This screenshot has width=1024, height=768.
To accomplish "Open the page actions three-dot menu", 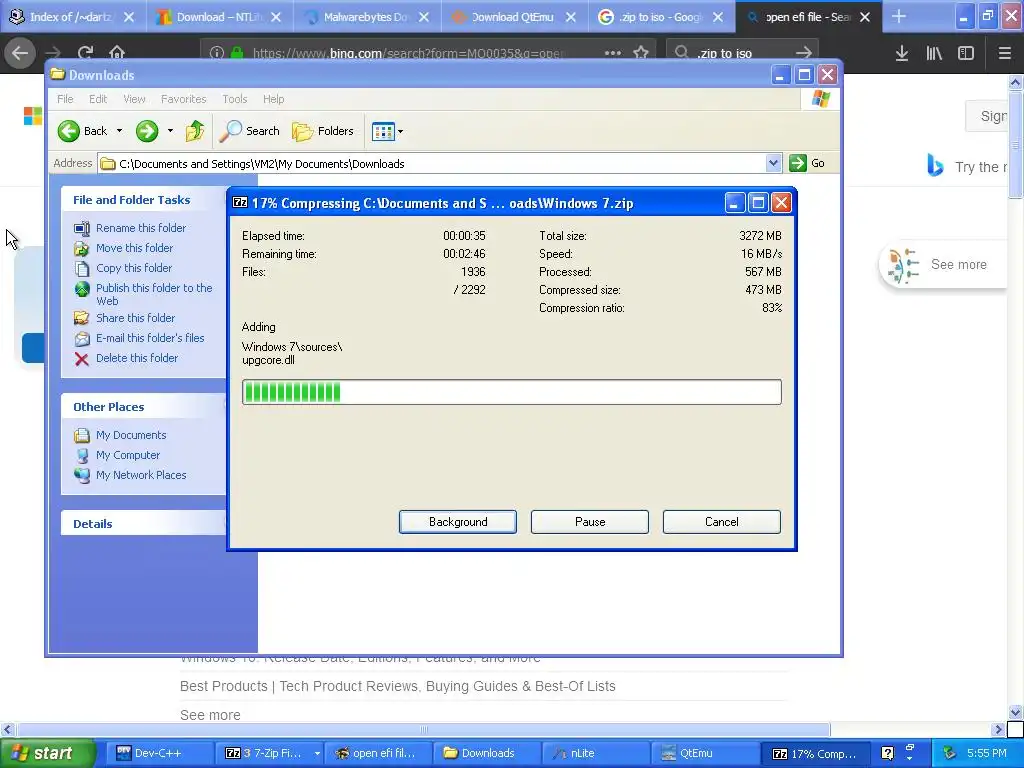I will (613, 53).
